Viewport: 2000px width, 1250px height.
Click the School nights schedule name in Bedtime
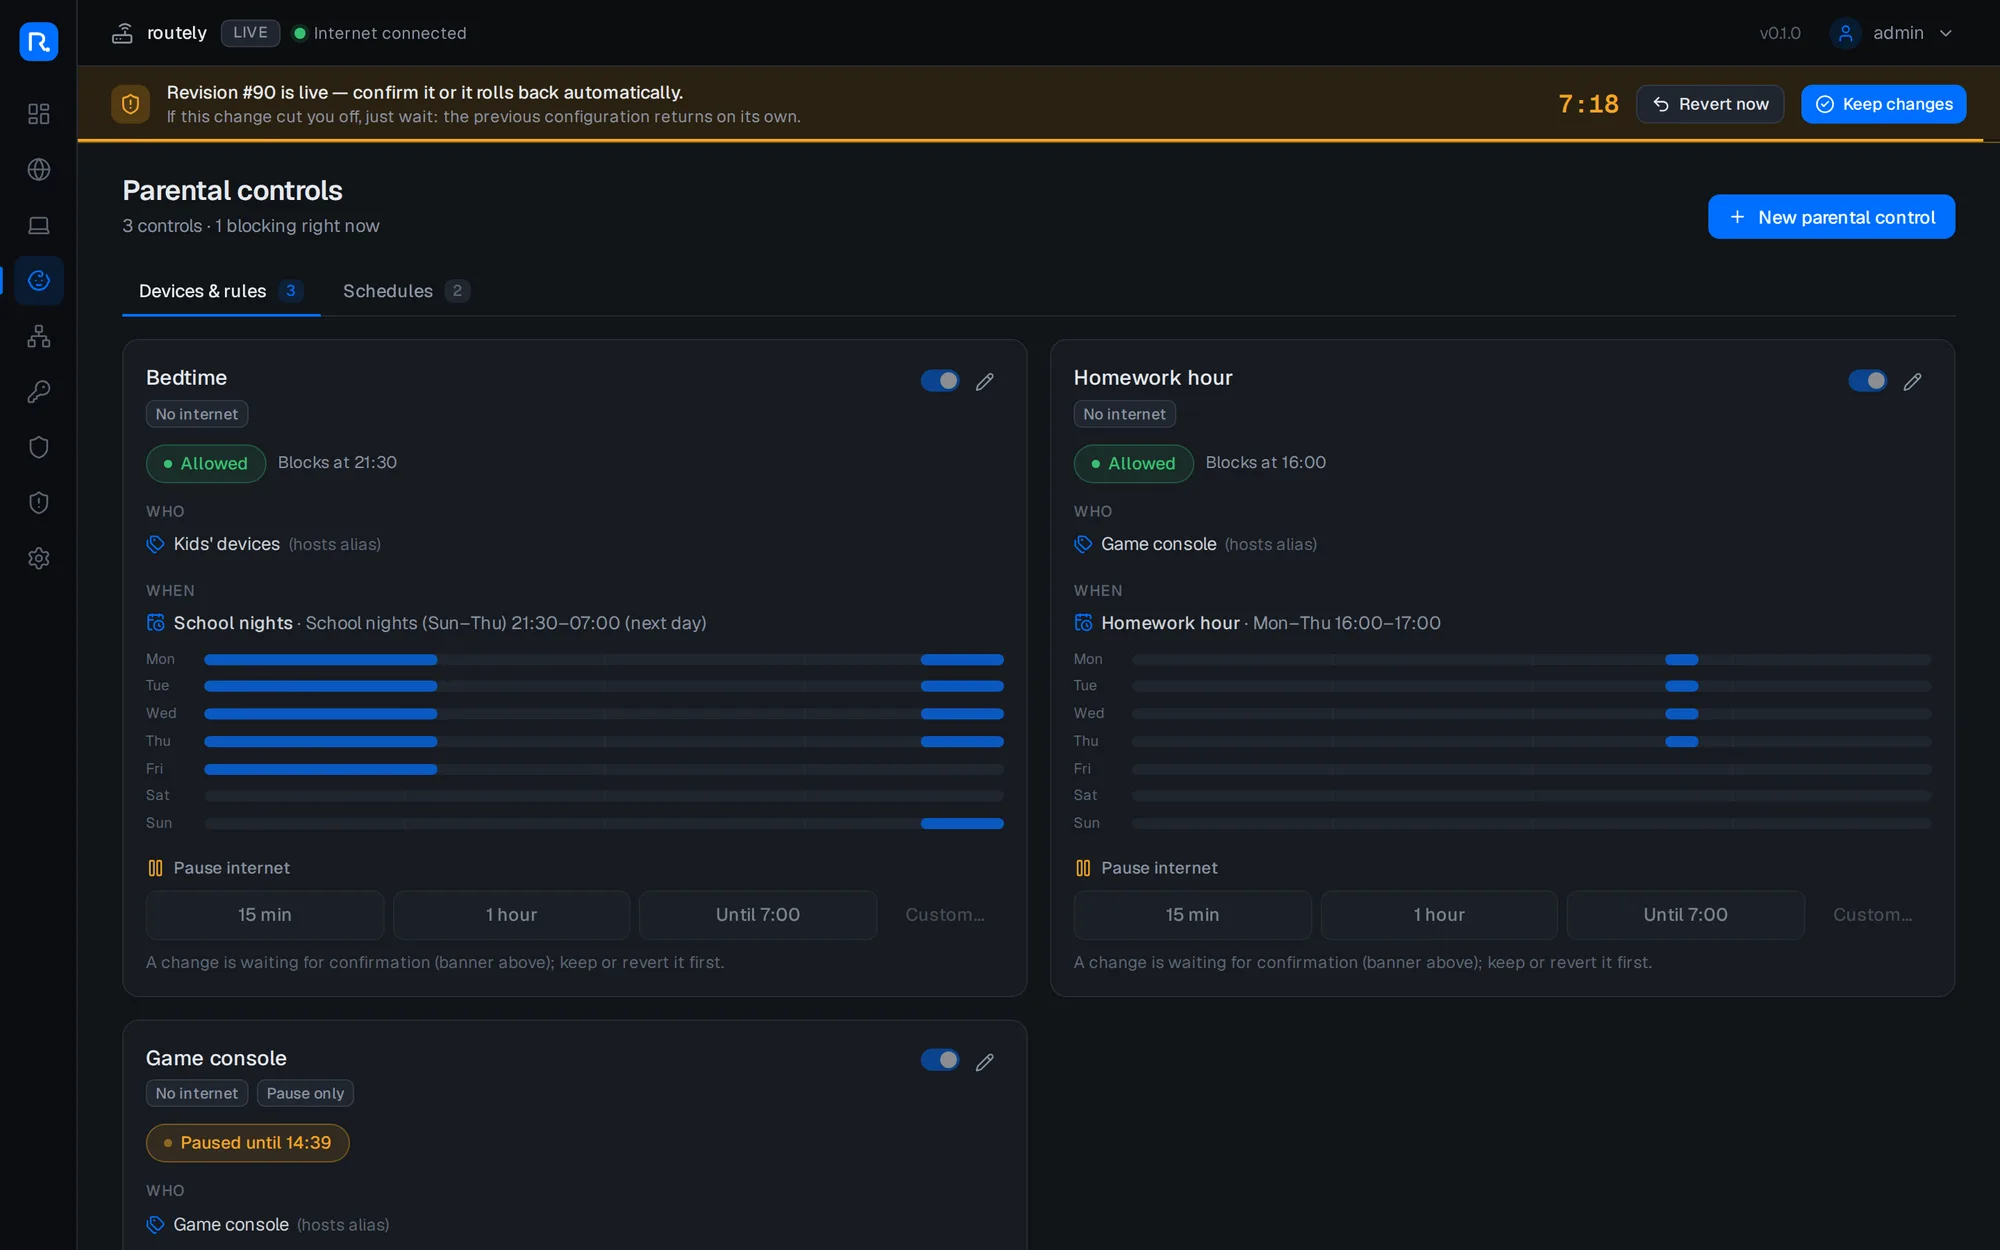coord(233,623)
